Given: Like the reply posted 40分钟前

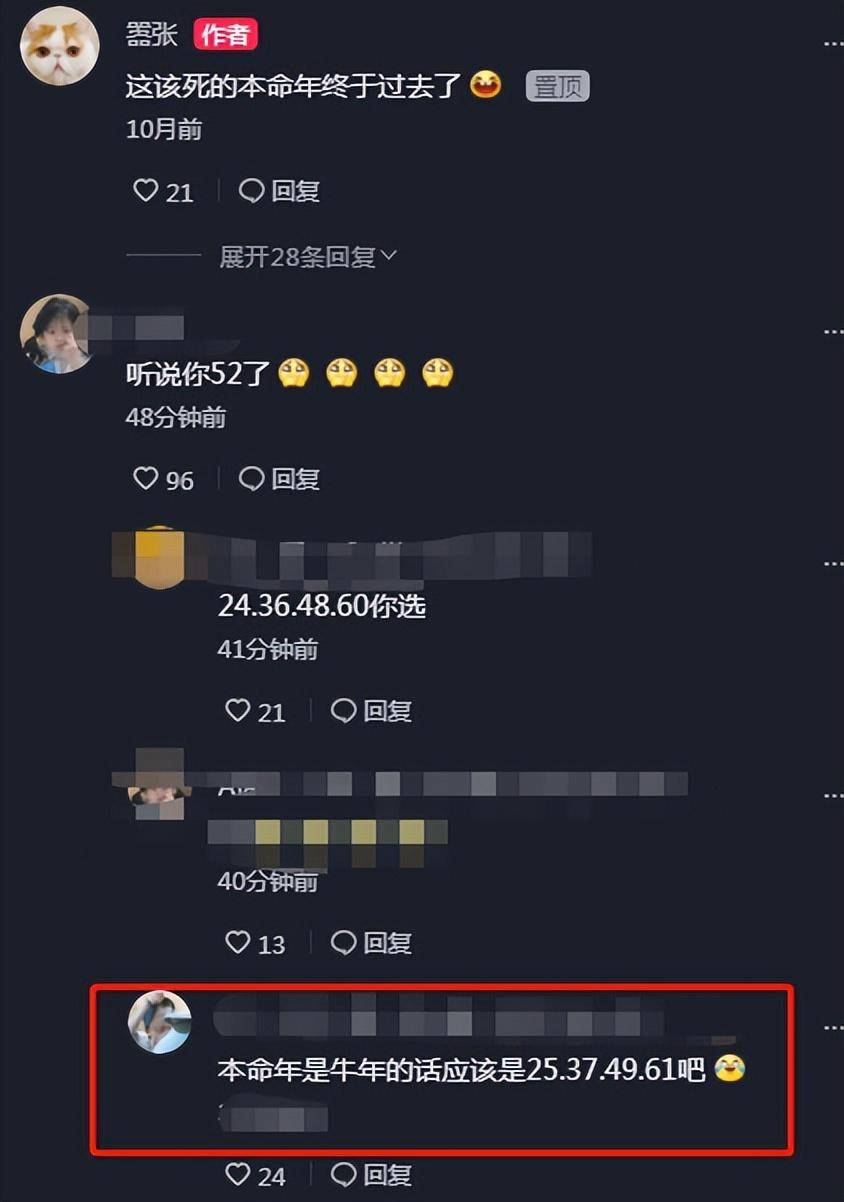Looking at the screenshot, I should [238, 942].
